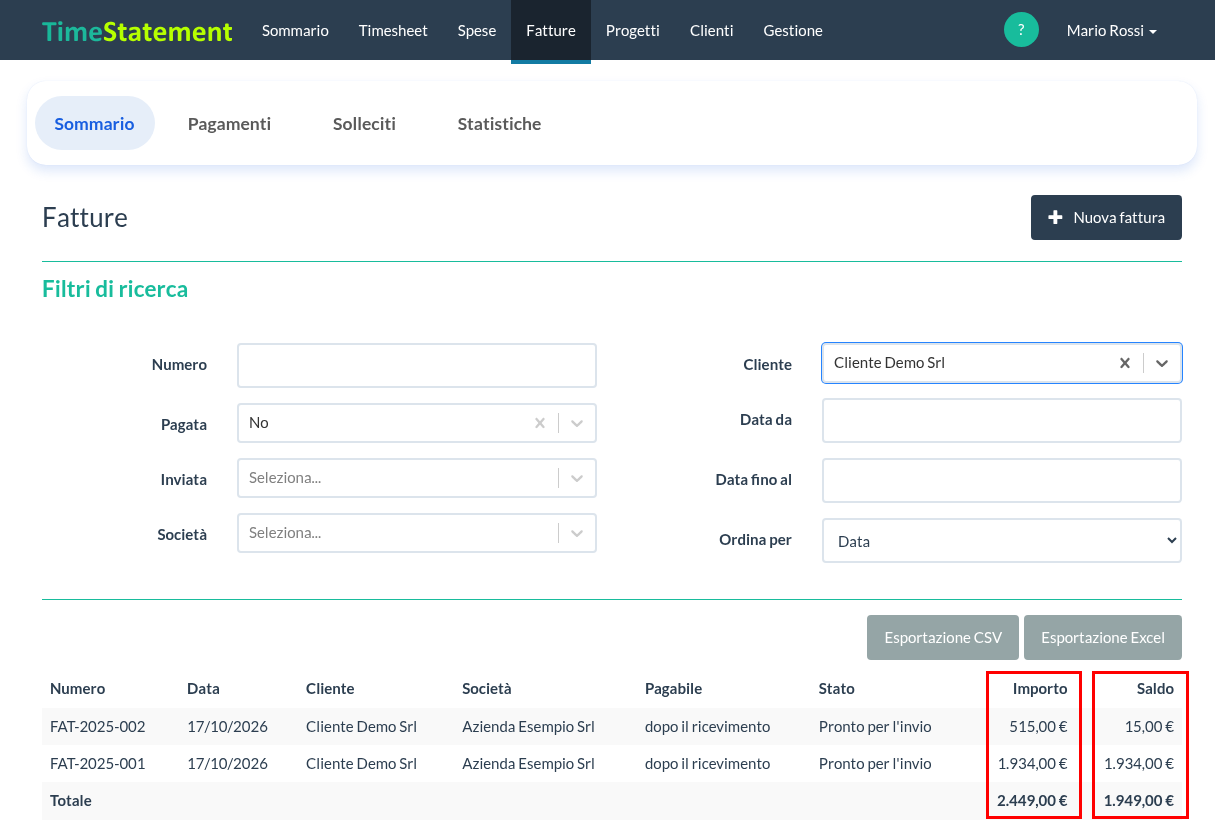Select the Sommario sub-tab
Viewport: 1215px width, 833px height.
click(95, 124)
